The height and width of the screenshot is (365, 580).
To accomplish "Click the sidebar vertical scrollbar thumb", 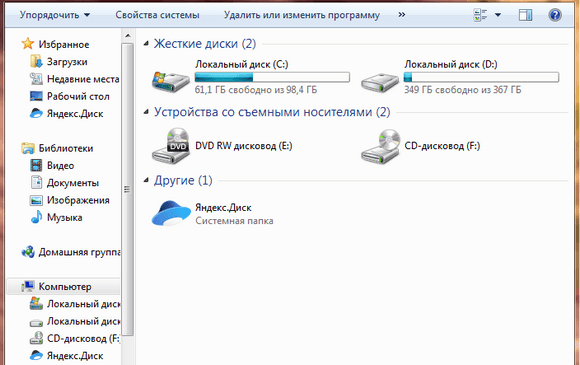I will coord(128,189).
